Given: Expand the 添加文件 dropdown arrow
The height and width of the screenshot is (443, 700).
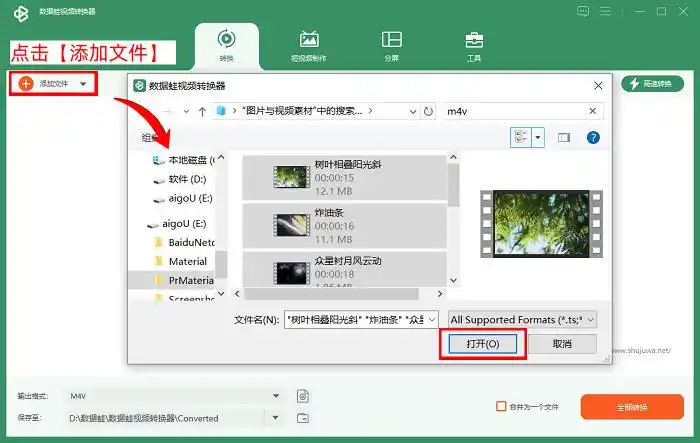Looking at the screenshot, I should pos(83,84).
